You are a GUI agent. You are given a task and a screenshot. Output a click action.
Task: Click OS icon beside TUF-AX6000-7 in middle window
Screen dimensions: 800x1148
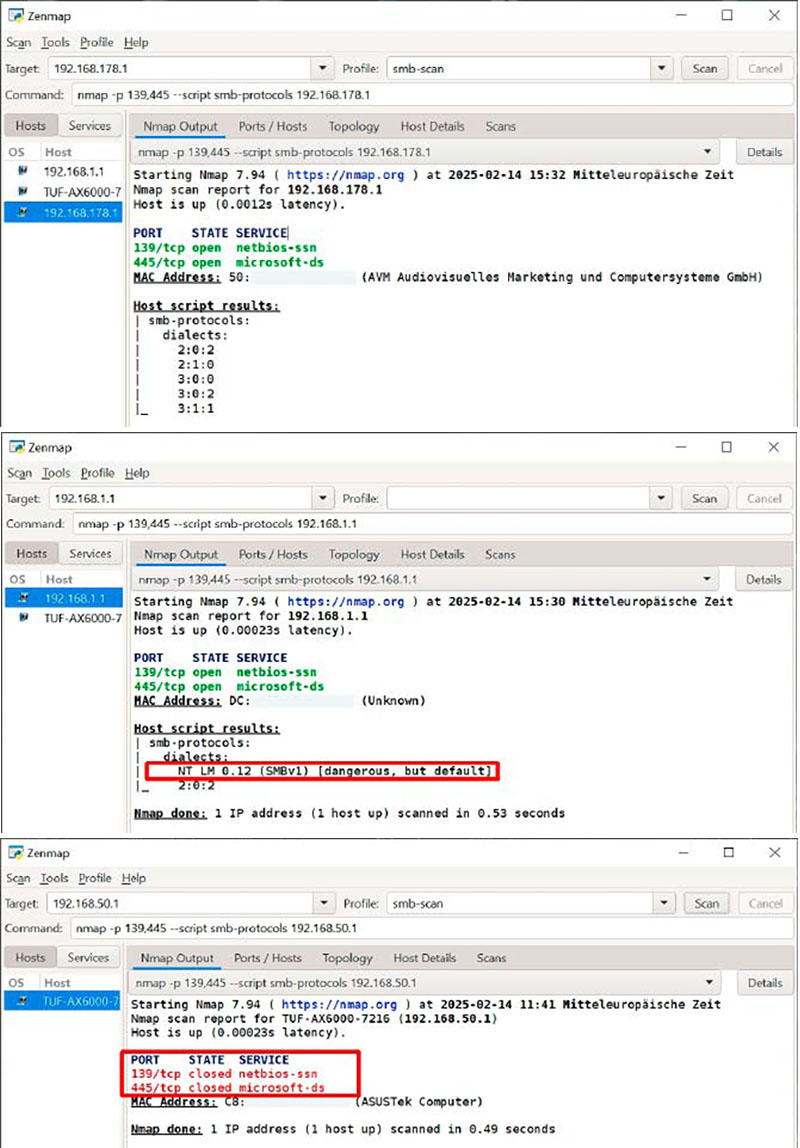click(x=23, y=618)
